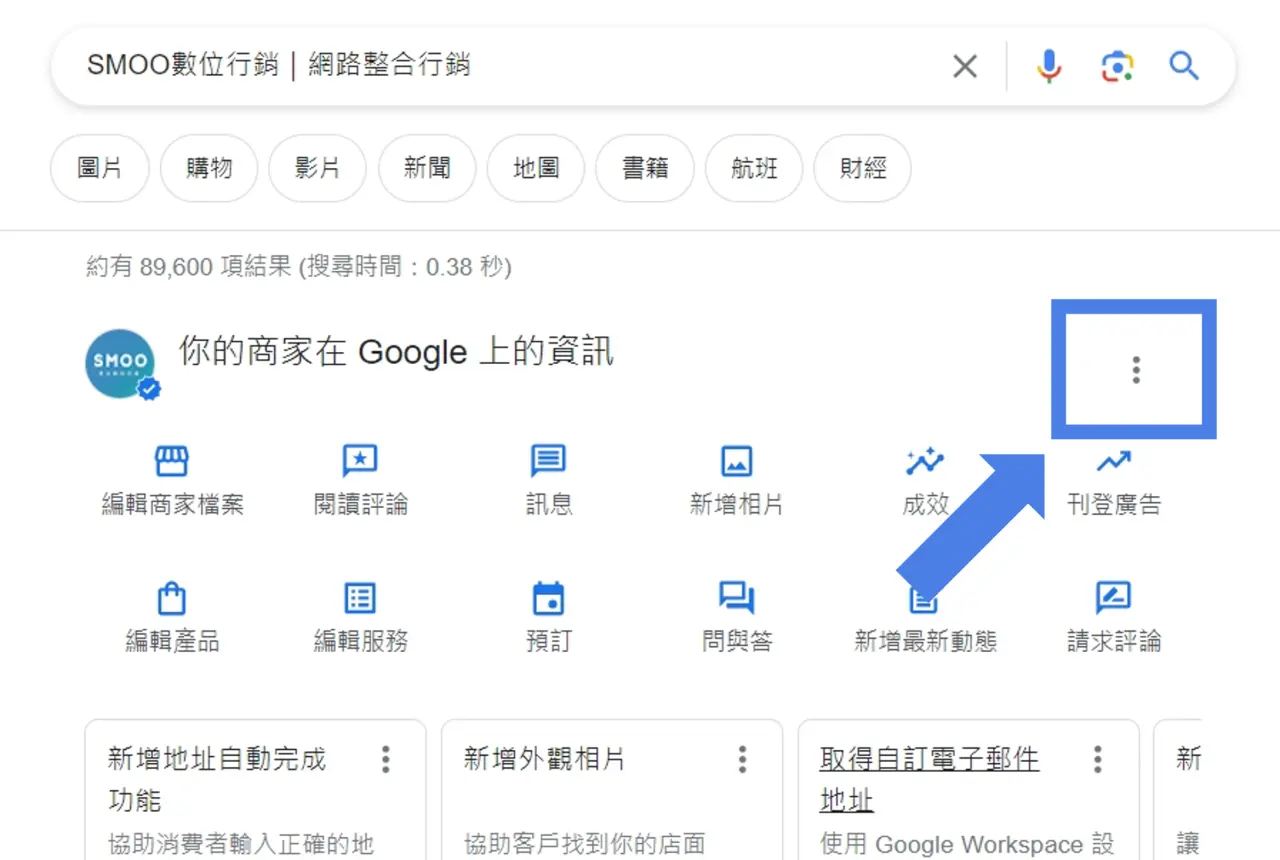Open 編輯服務 list icon
The width and height of the screenshot is (1280, 860).
pos(360,598)
